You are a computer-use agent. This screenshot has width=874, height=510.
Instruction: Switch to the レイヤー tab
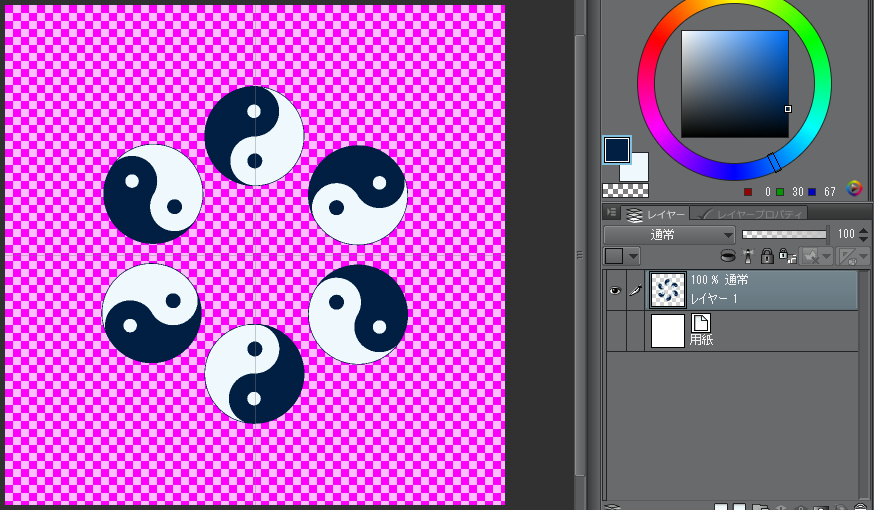click(x=656, y=214)
